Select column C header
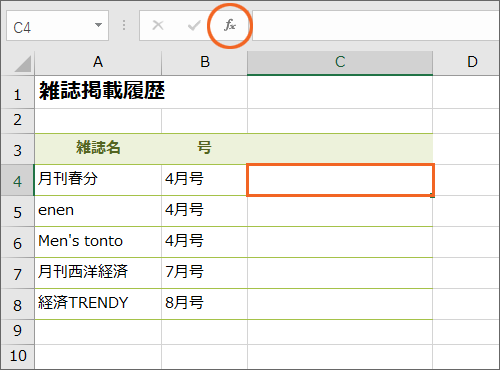This screenshot has height=370, width=500. click(x=340, y=63)
